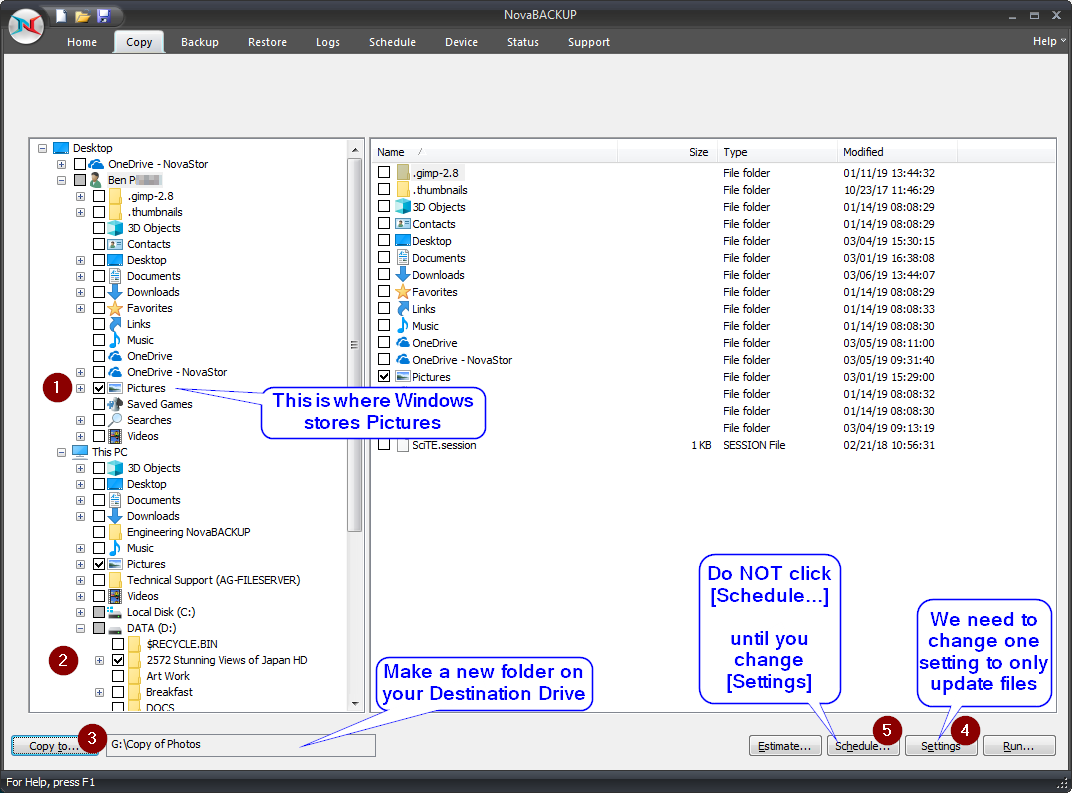
Task: Click the destination path field showing G:\Copy of Photos
Action: [x=241, y=745]
